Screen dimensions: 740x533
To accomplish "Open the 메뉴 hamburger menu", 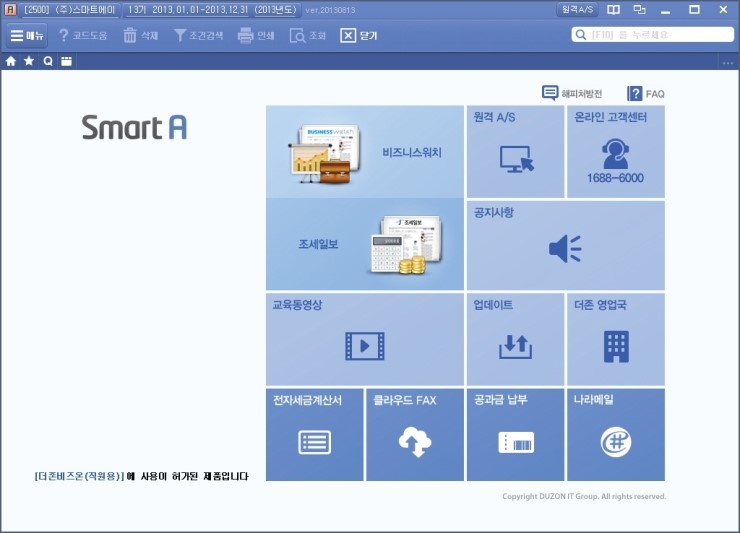I will [x=27, y=35].
